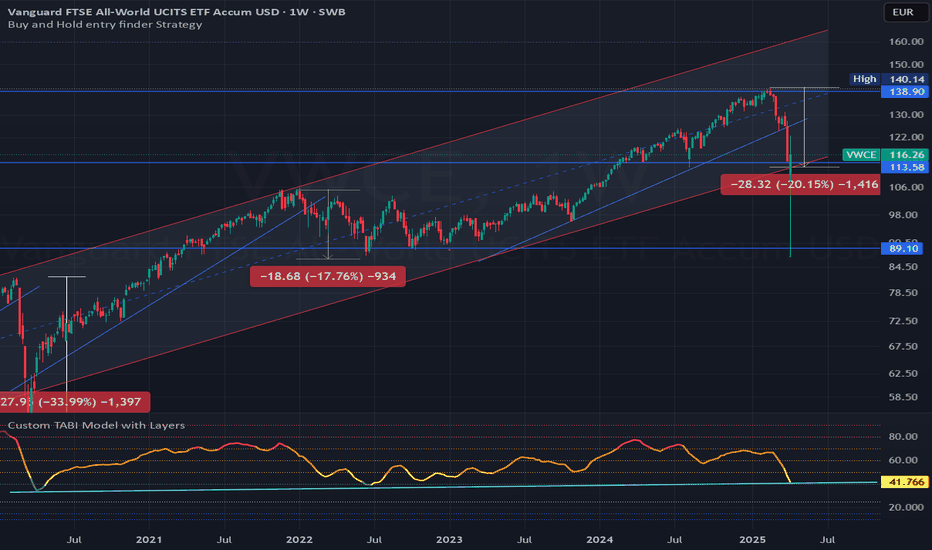This screenshot has height=550, width=932.
Task: Select the 89.10 horizontal line label
Action: click(904, 248)
